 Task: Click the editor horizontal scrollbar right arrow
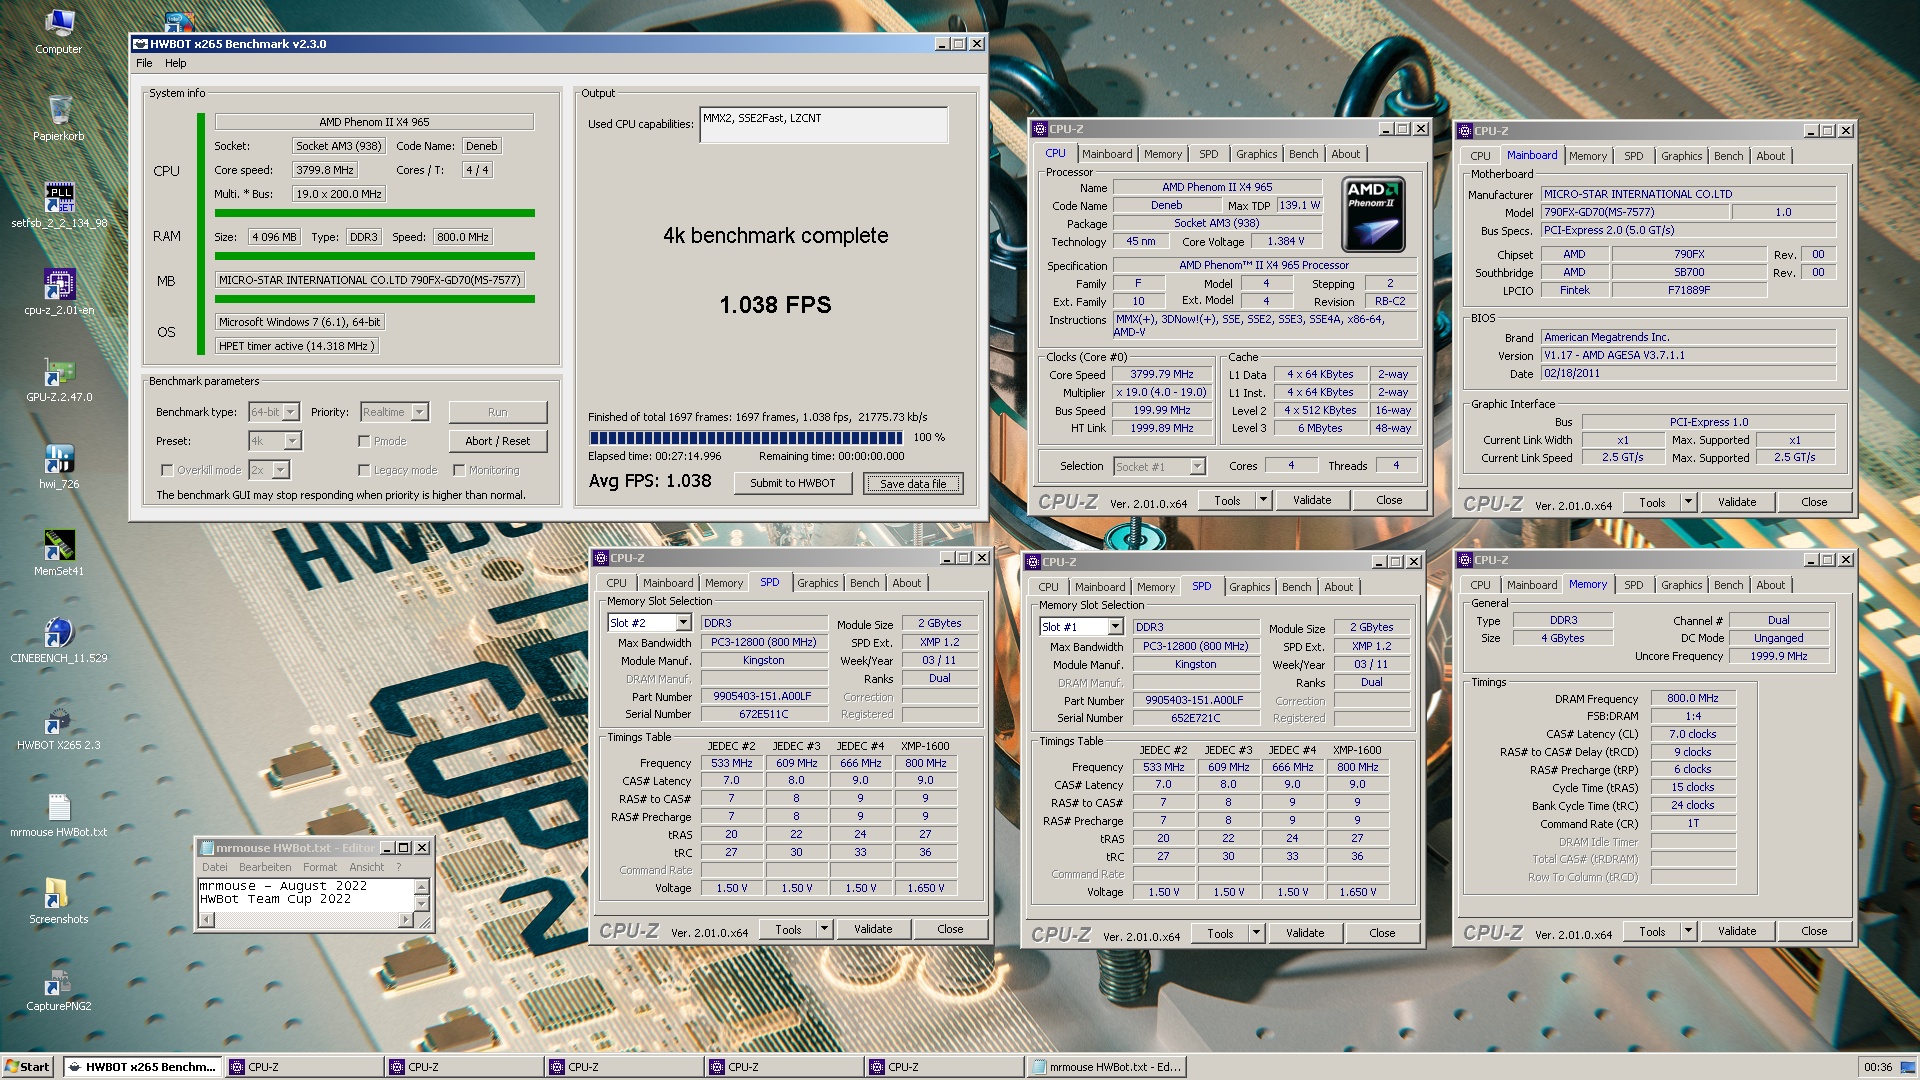click(405, 920)
